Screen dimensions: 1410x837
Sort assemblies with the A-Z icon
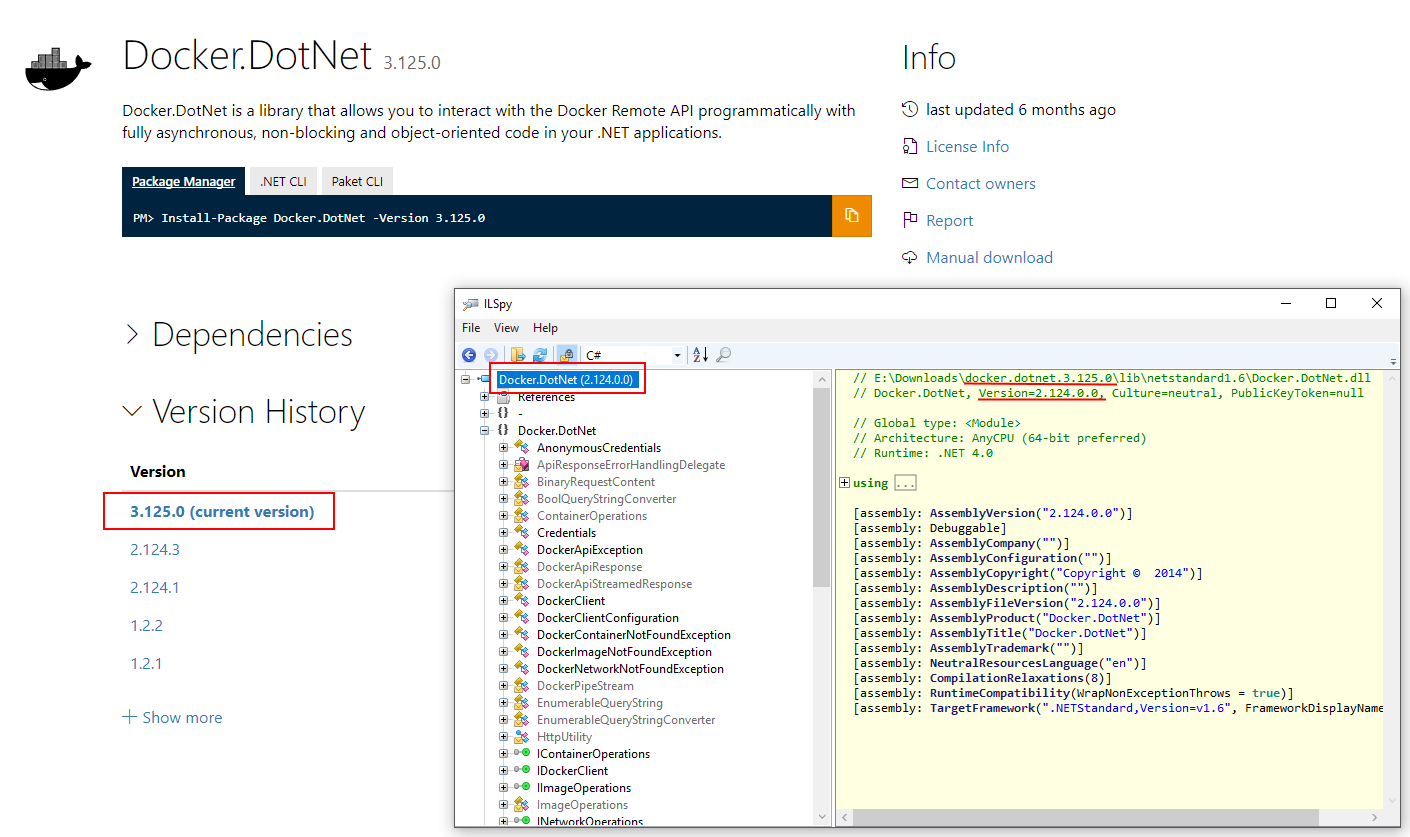[700, 354]
